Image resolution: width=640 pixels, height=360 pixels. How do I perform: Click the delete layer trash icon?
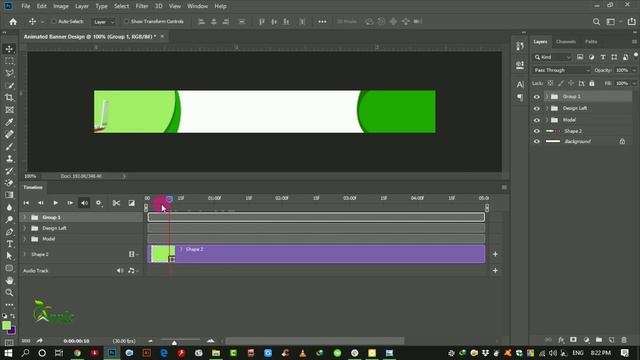coord(624,340)
